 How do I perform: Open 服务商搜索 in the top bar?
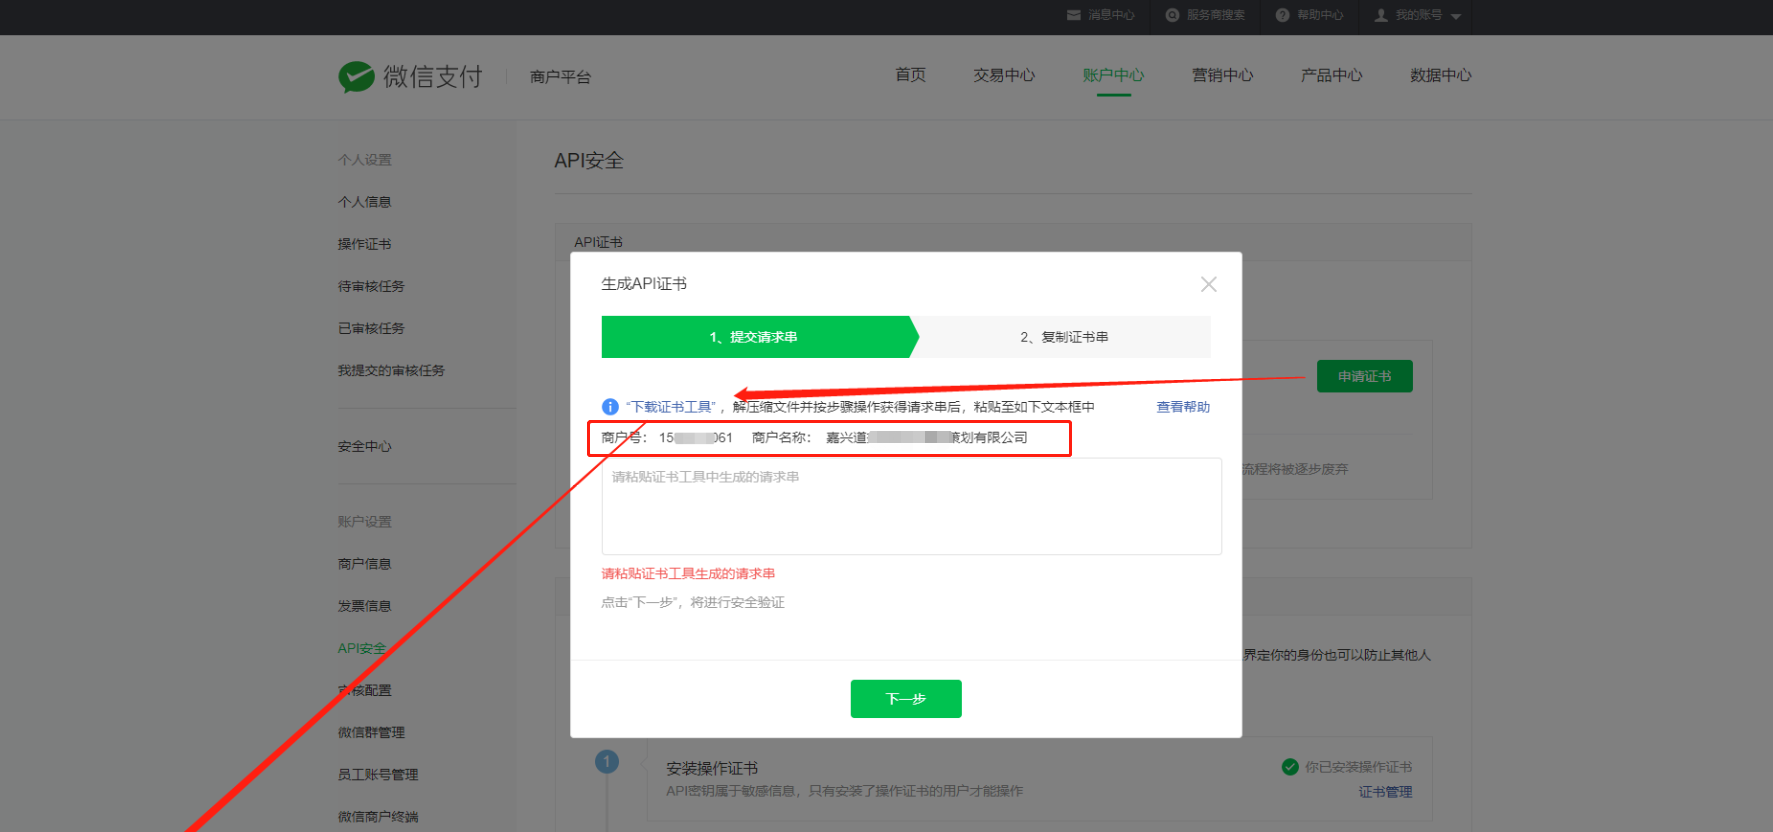pos(1215,15)
